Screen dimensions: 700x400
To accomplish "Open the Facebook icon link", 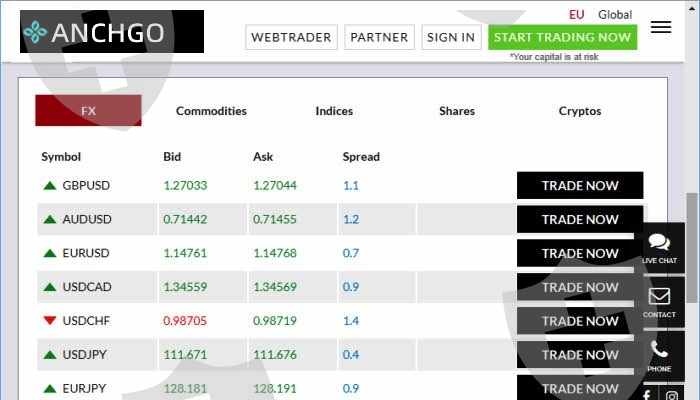I will pyautogui.click(x=647, y=395).
